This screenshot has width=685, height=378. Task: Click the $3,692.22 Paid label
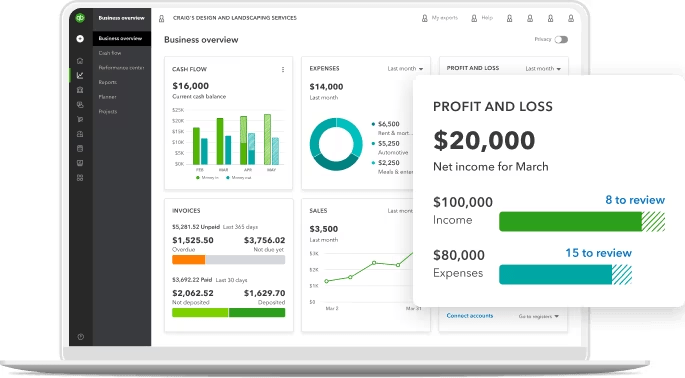192,280
